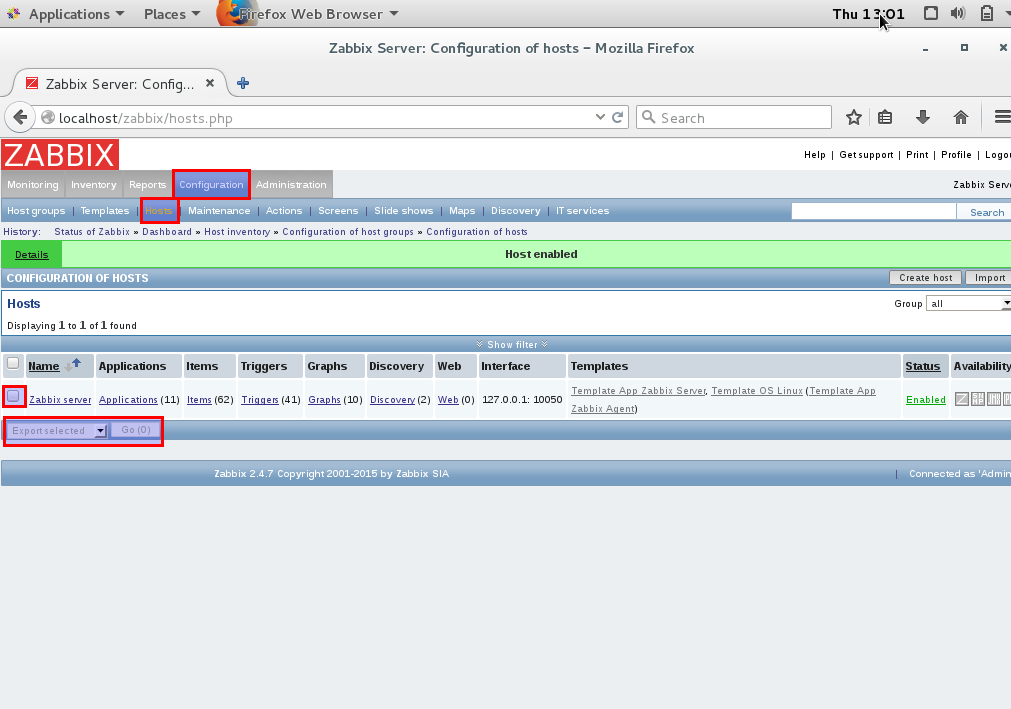The height and width of the screenshot is (709, 1011).
Task: Switch to the Configuration tab
Action: pyautogui.click(x=211, y=184)
